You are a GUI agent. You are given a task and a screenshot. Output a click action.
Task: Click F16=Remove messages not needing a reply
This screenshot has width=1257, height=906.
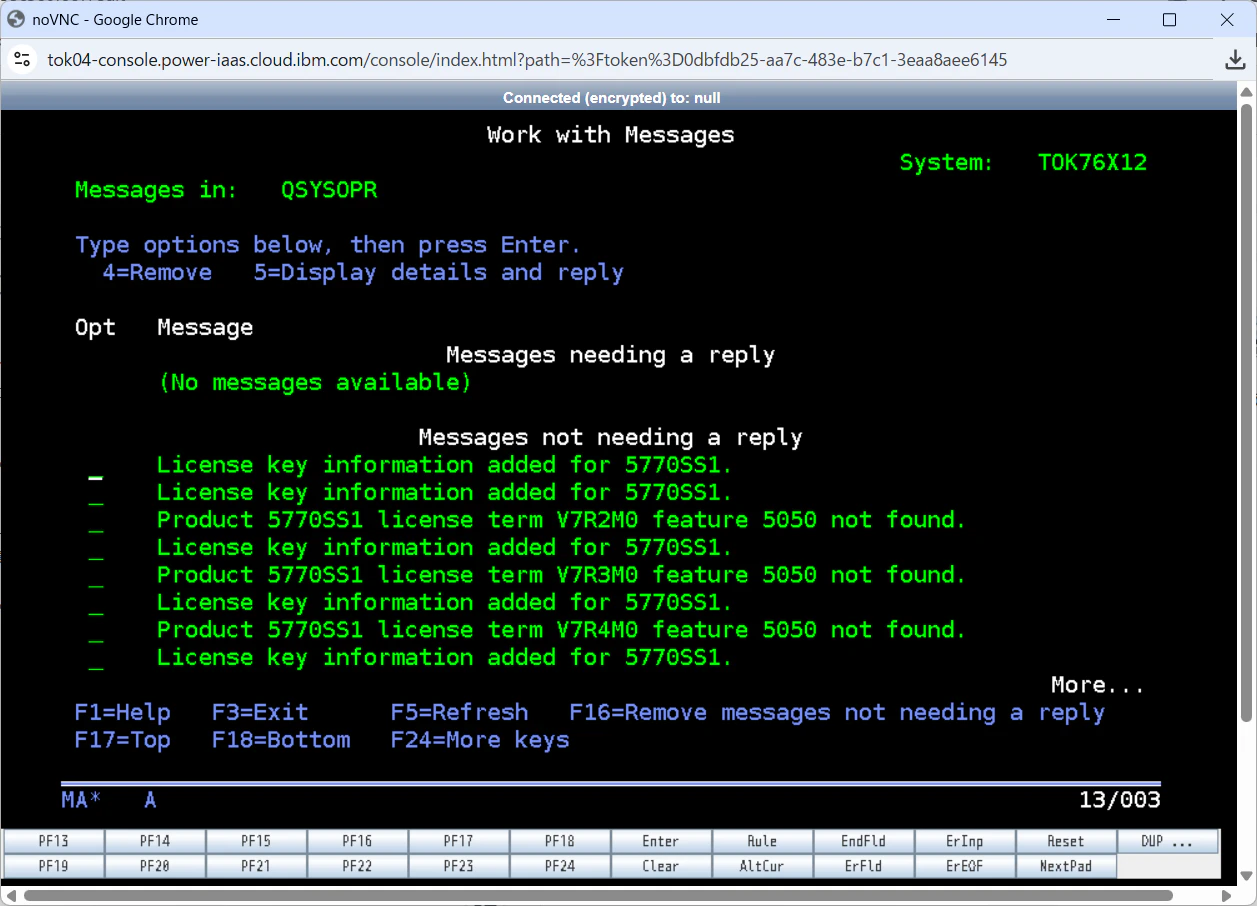coord(837,713)
